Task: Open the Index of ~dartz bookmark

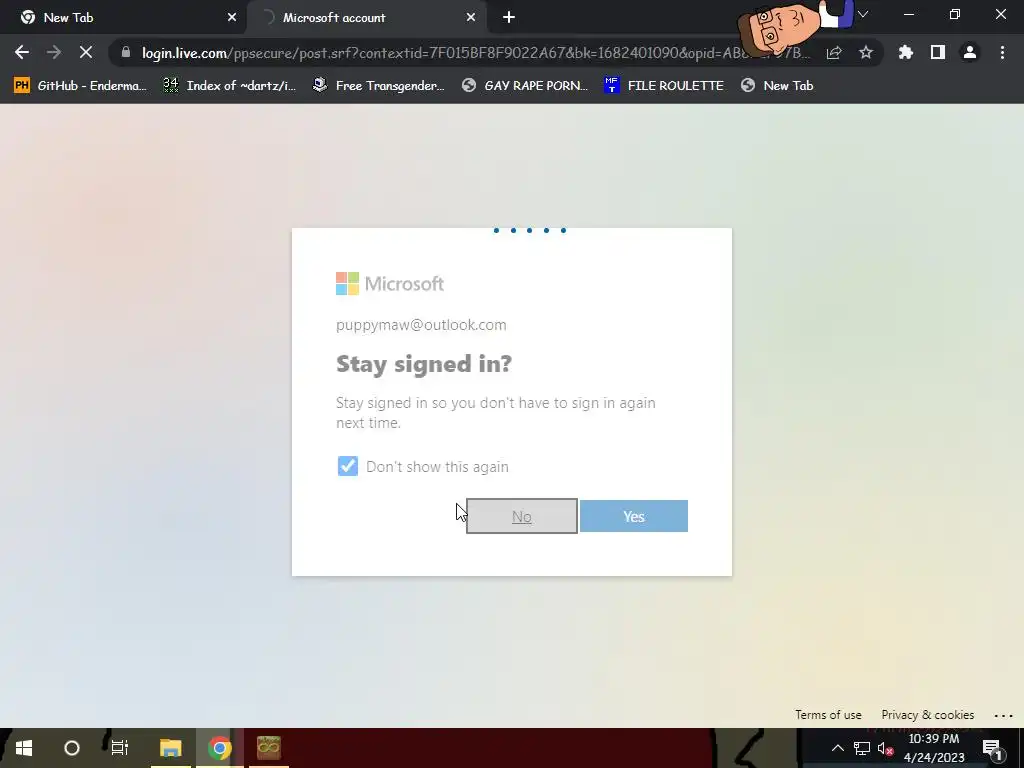Action: (229, 86)
